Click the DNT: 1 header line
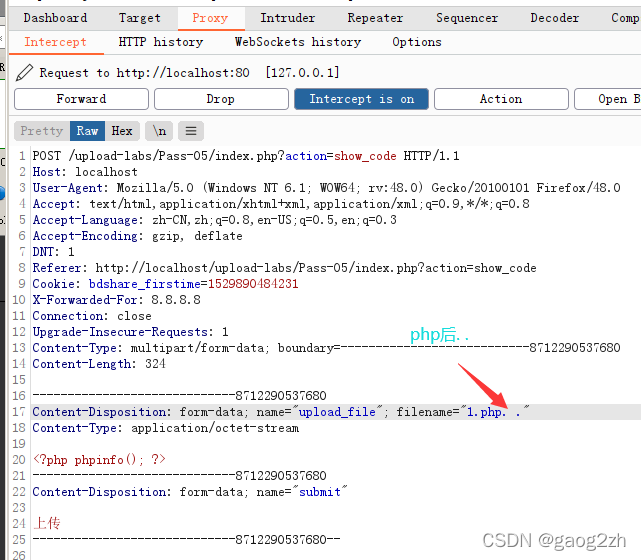 [x=54, y=252]
